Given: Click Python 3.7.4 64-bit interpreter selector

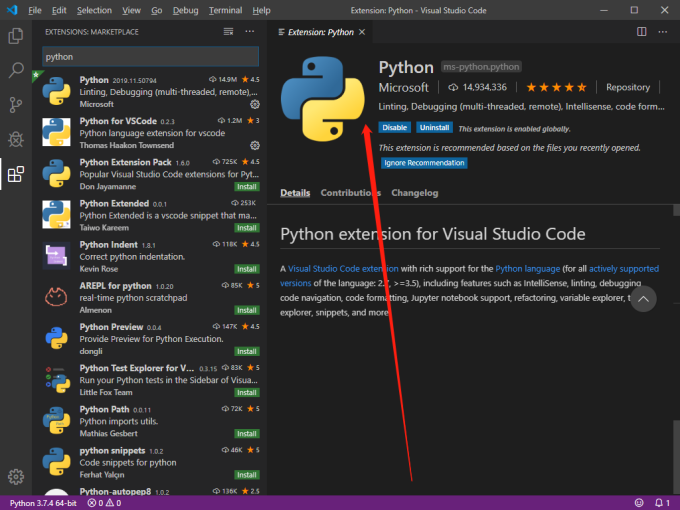Looking at the screenshot, I should point(43,503).
